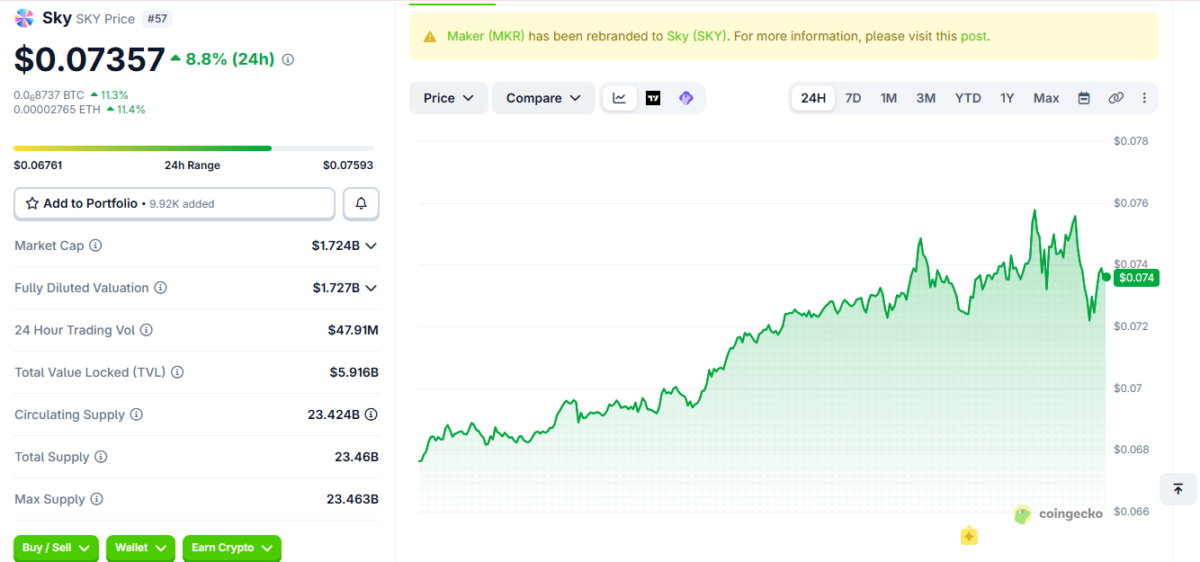Click the #57 rank badge
Viewport: 1200px width, 562px height.
pyautogui.click(x=156, y=18)
